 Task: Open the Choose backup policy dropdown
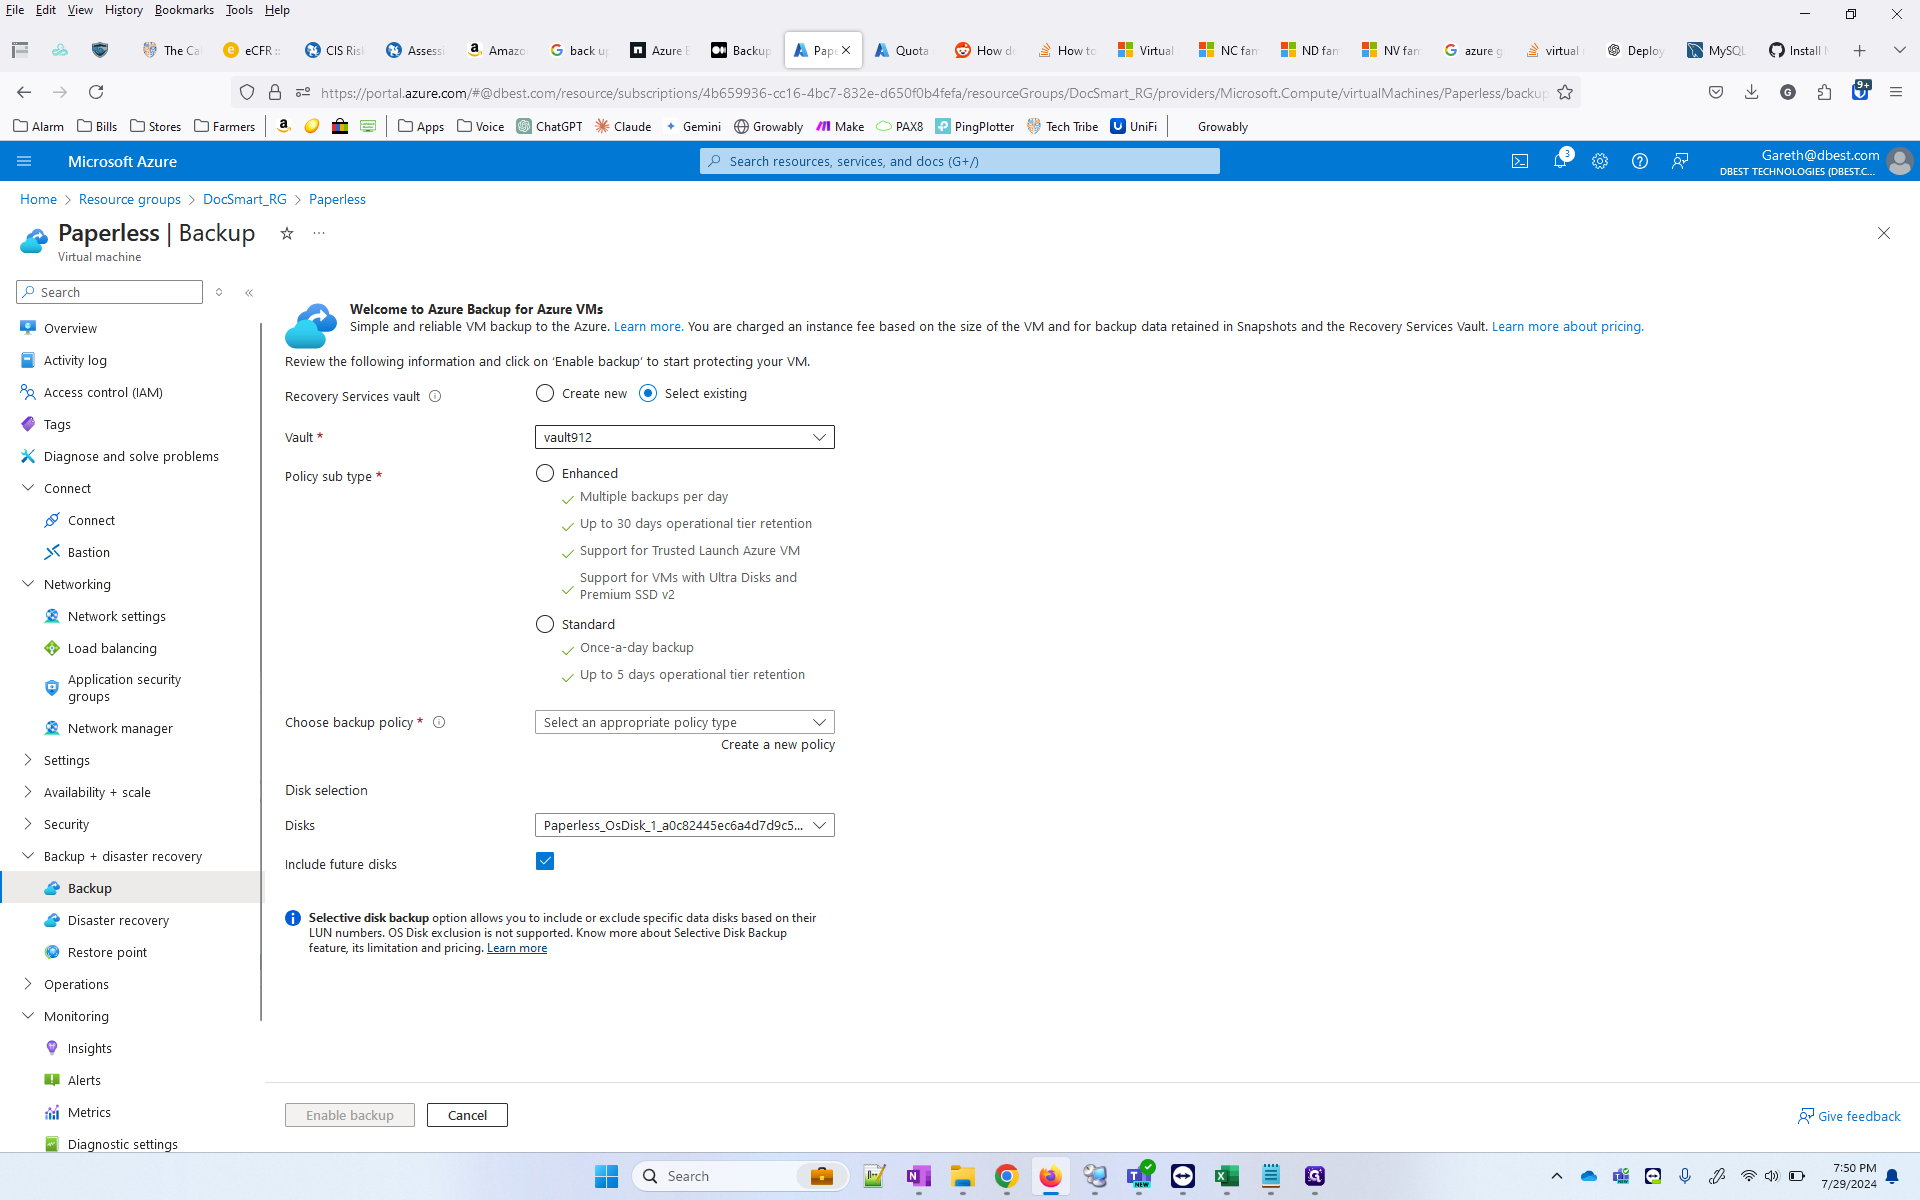pos(684,722)
